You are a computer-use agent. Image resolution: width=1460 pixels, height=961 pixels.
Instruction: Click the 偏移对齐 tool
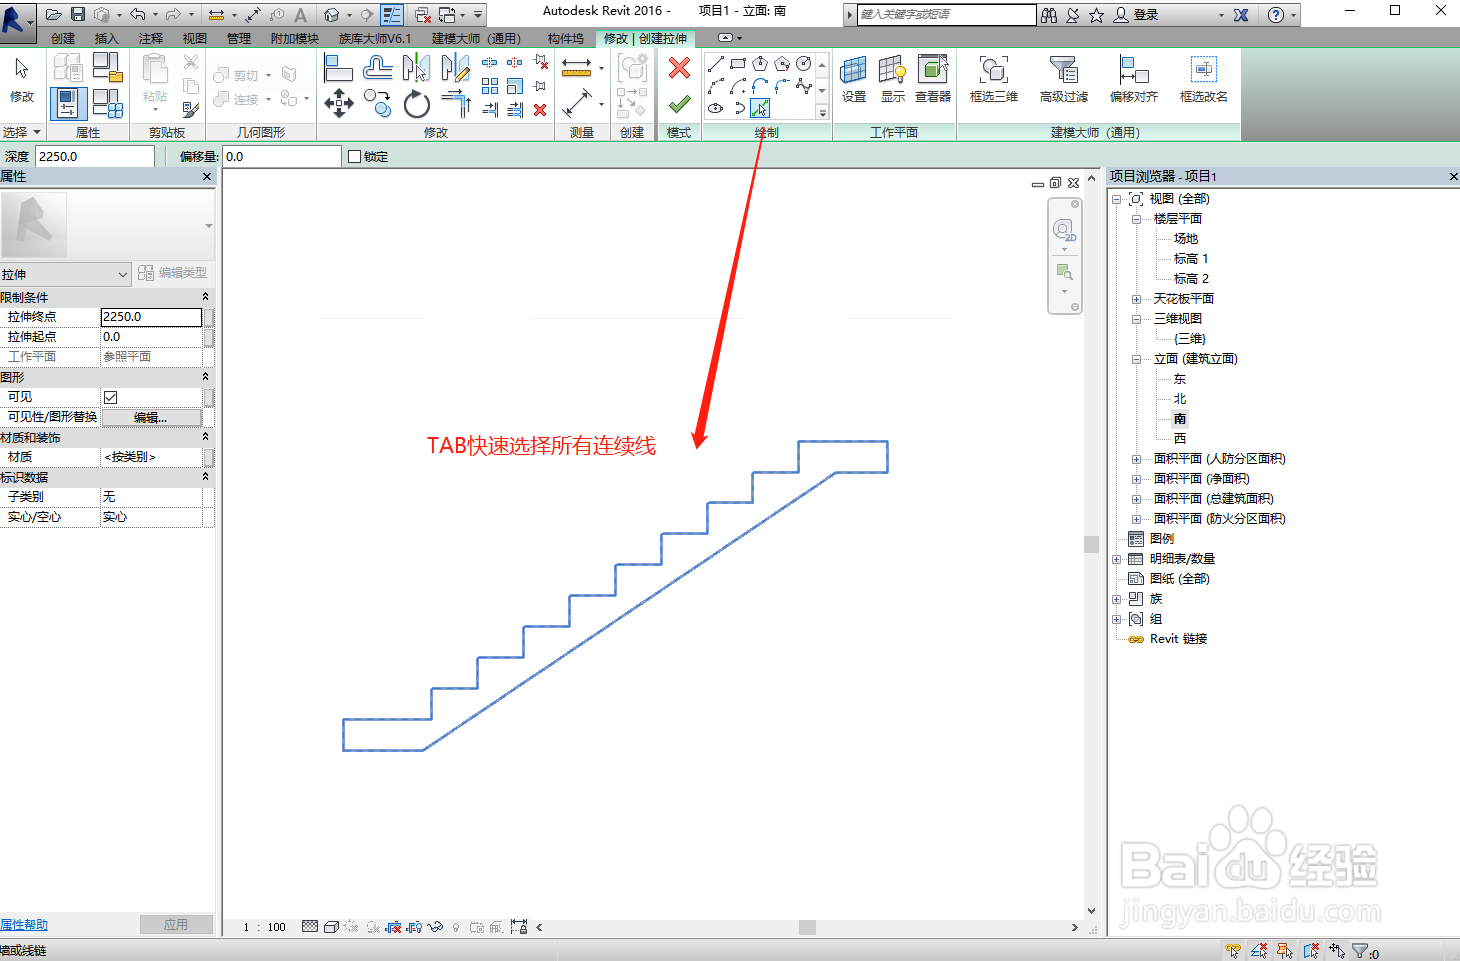click(x=1134, y=78)
